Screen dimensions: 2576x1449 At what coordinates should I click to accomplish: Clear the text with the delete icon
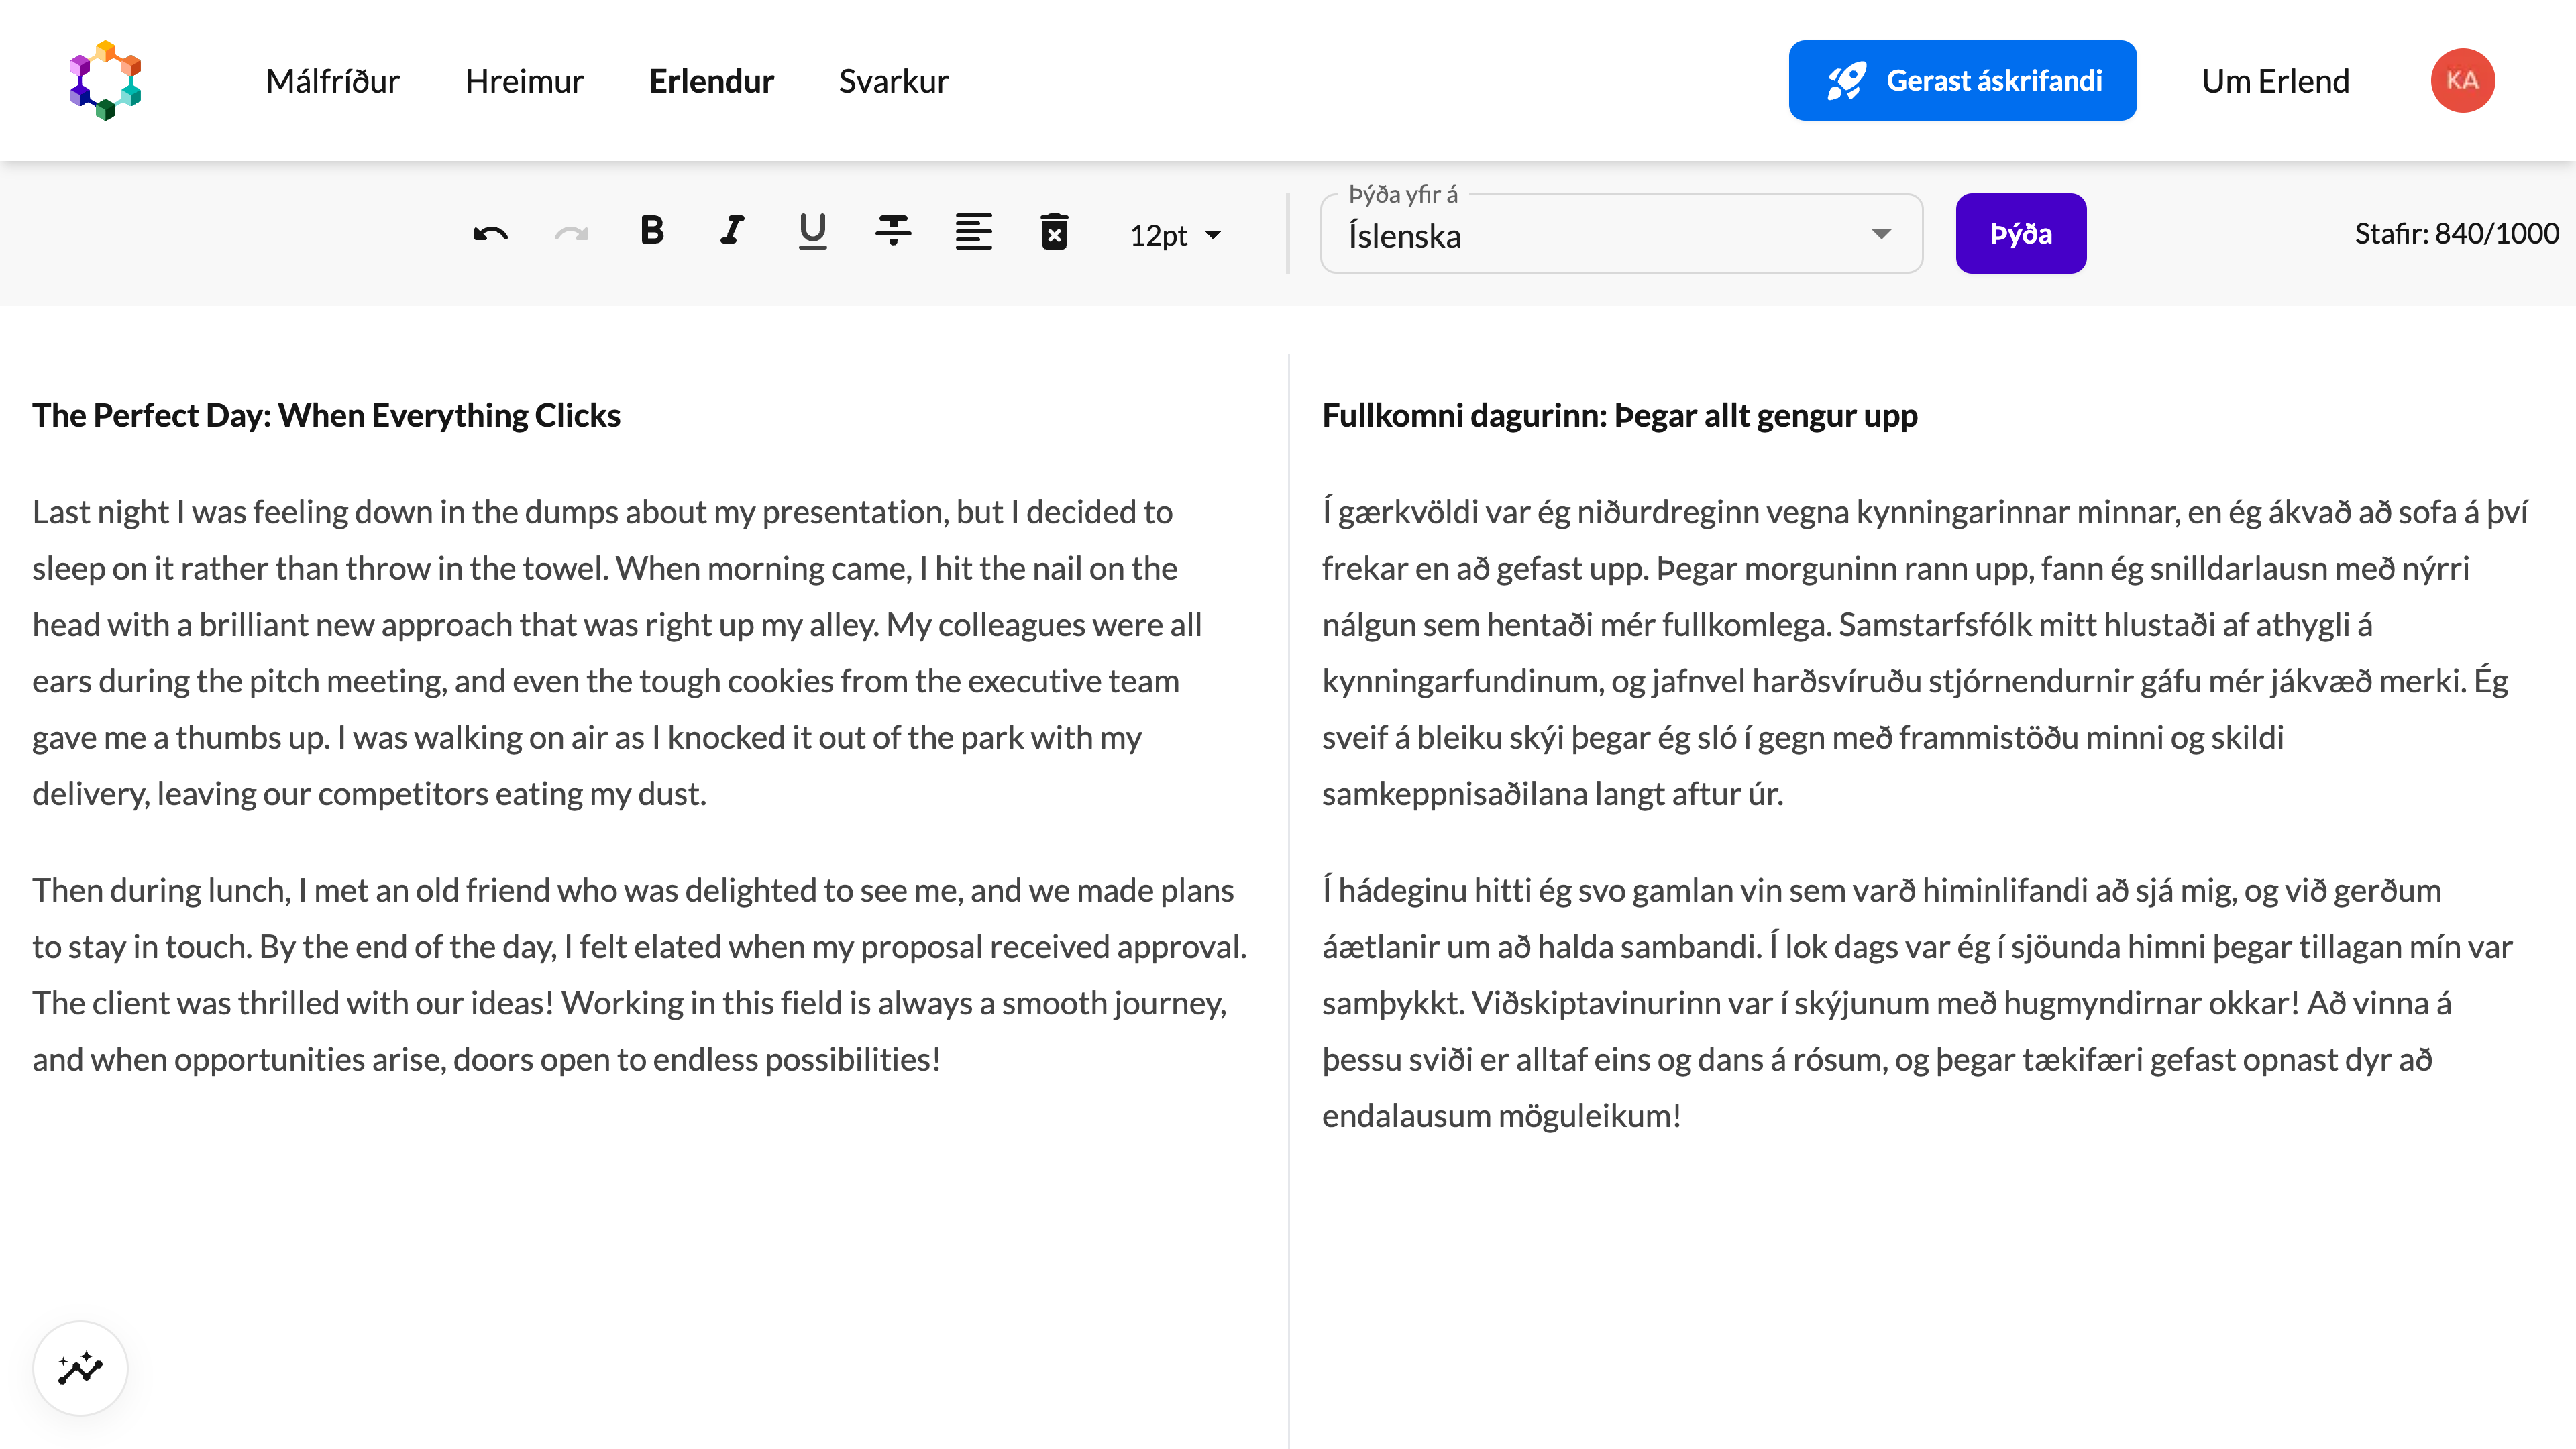pos(1054,232)
